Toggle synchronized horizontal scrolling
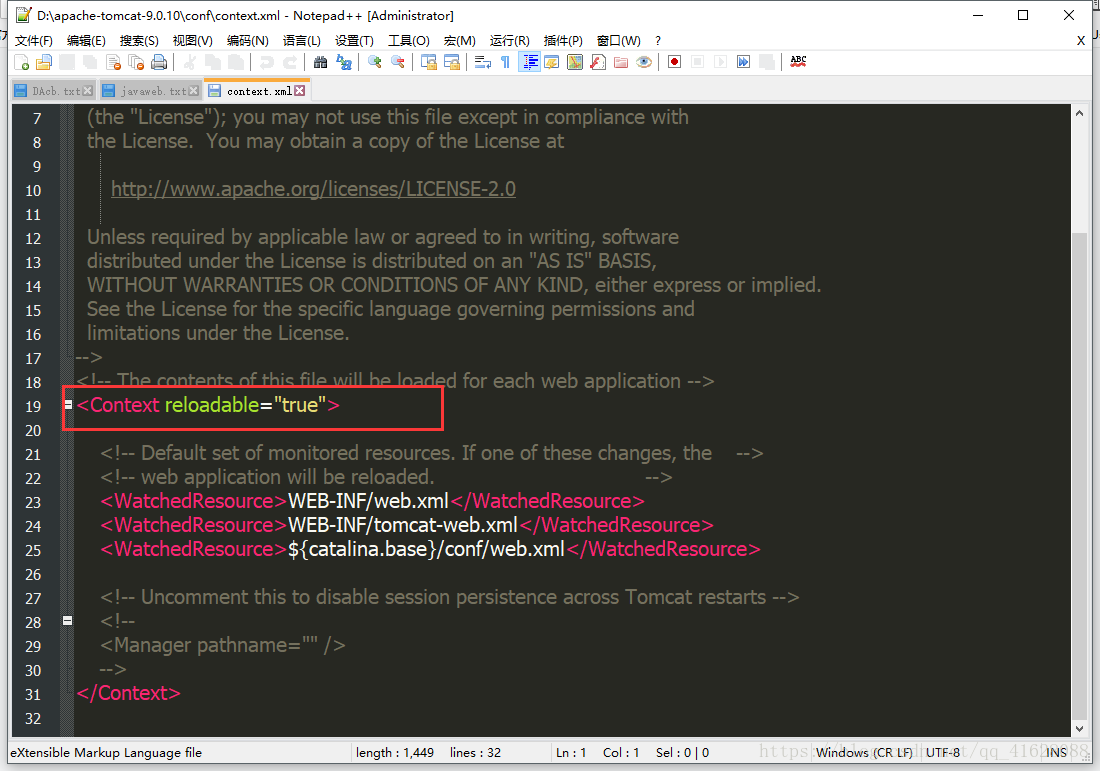The width and height of the screenshot is (1100, 771). (x=452, y=62)
